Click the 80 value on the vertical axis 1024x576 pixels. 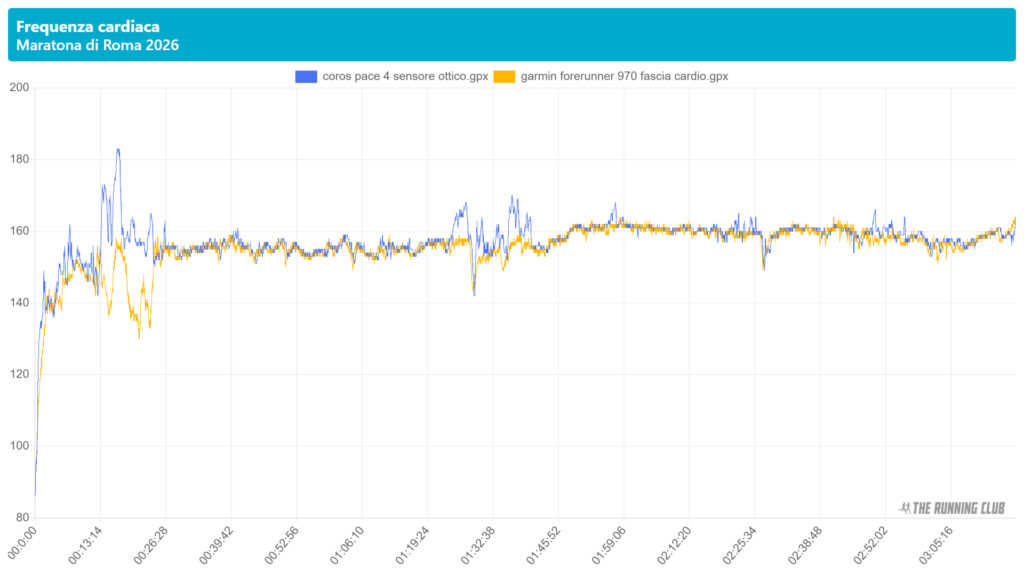(x=21, y=517)
